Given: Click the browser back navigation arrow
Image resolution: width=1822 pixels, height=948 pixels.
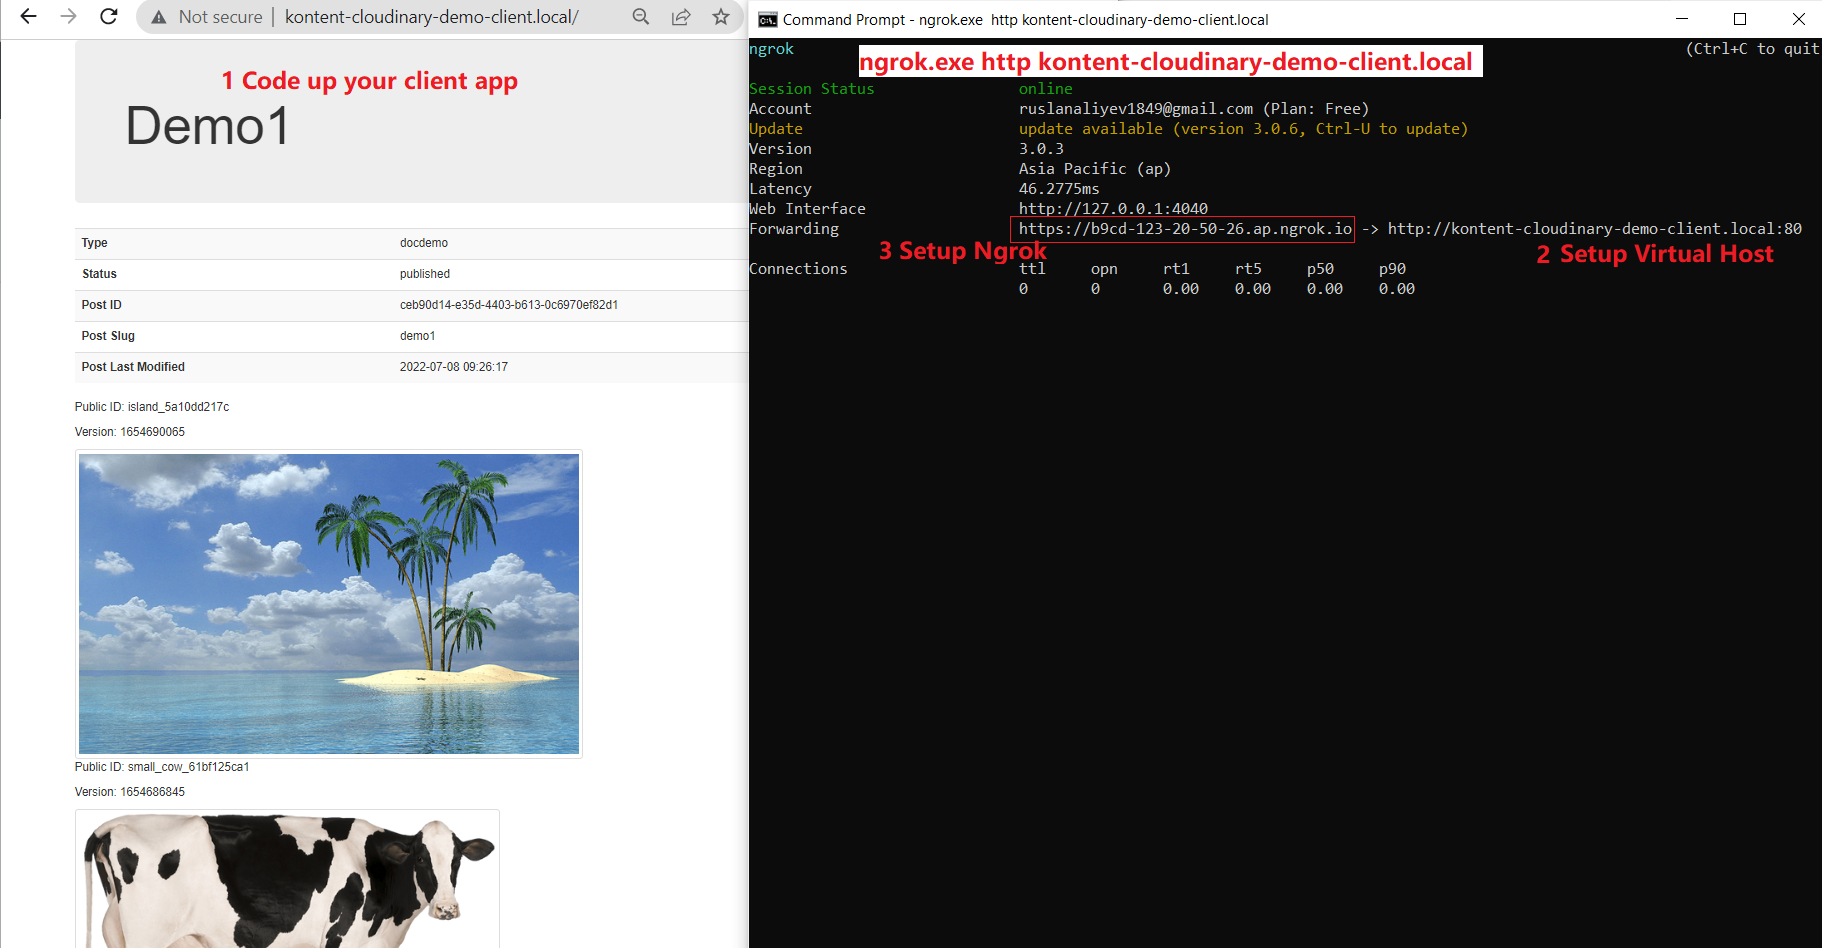Looking at the screenshot, I should (27, 16).
